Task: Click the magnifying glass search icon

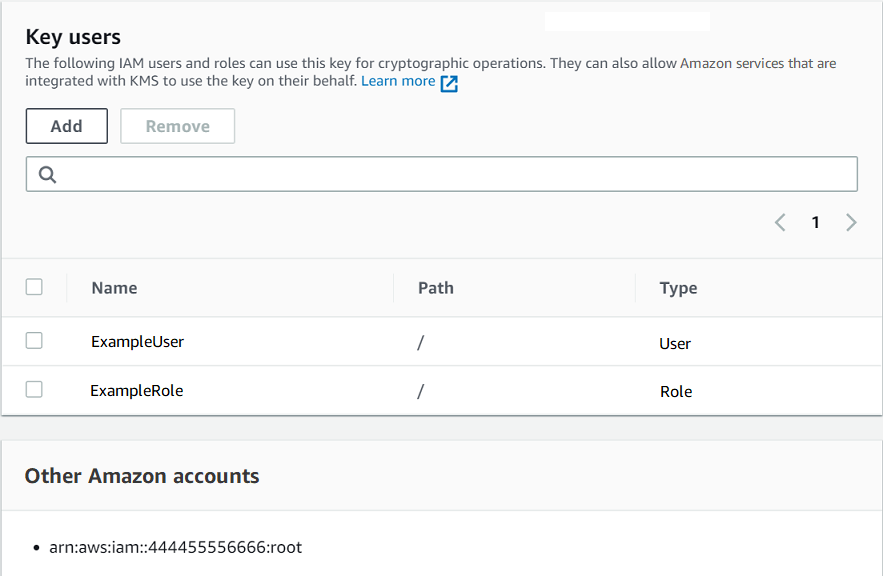Action: pos(47,174)
